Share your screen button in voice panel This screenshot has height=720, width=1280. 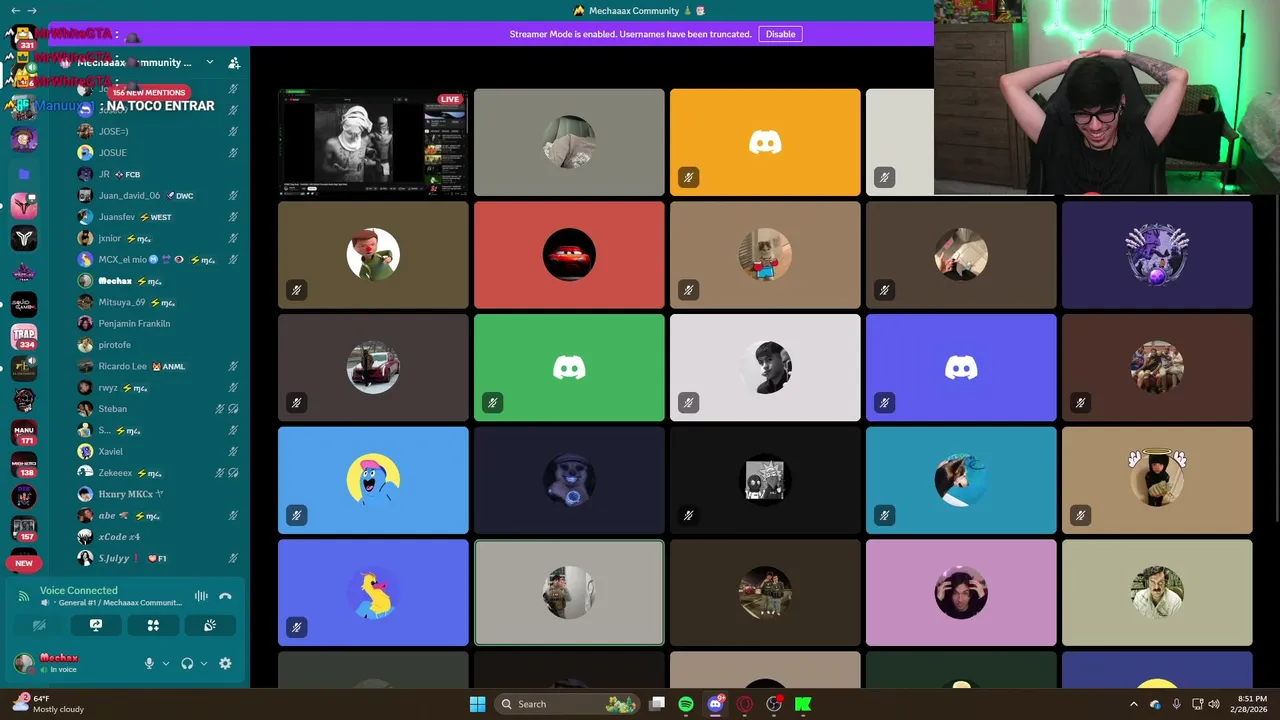point(96,625)
